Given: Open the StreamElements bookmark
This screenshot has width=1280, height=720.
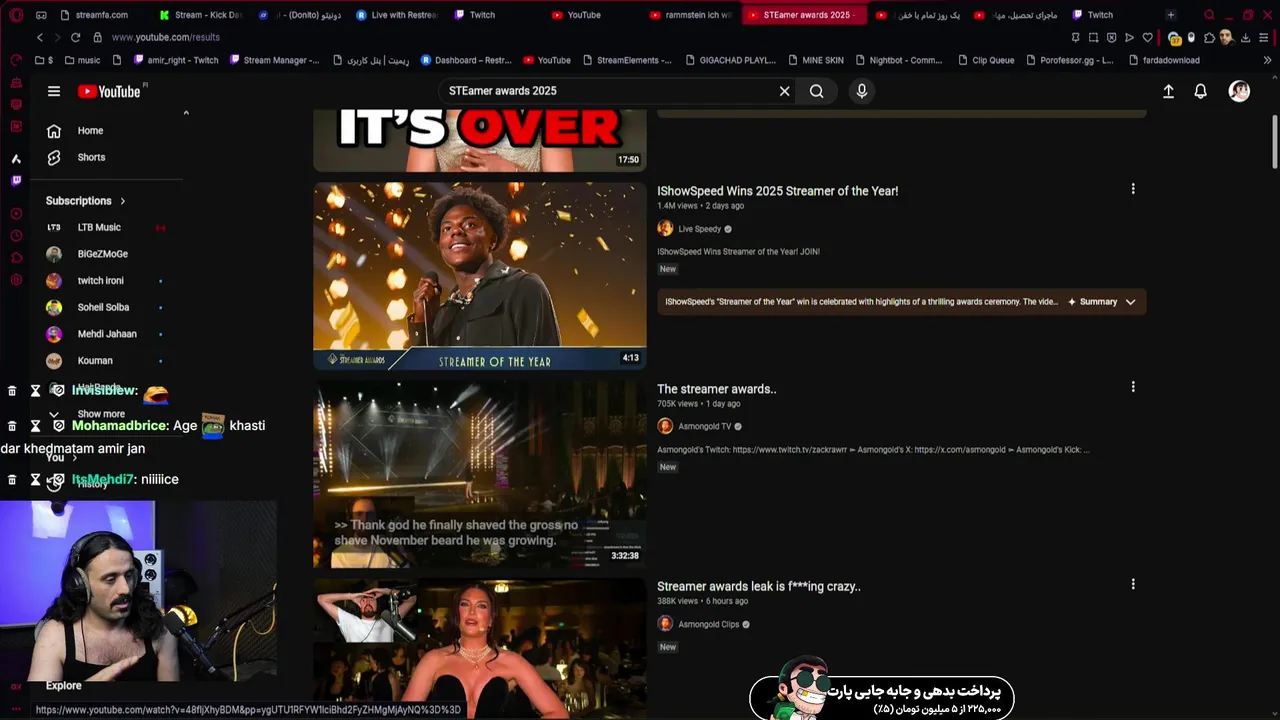Looking at the screenshot, I should point(627,60).
